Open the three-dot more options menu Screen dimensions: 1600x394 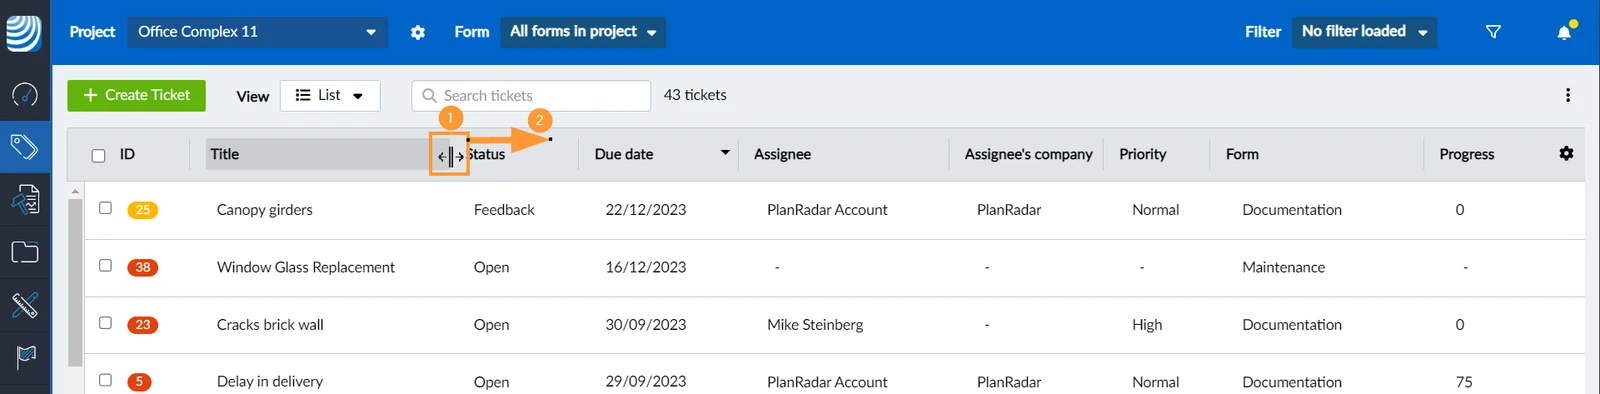[1567, 95]
